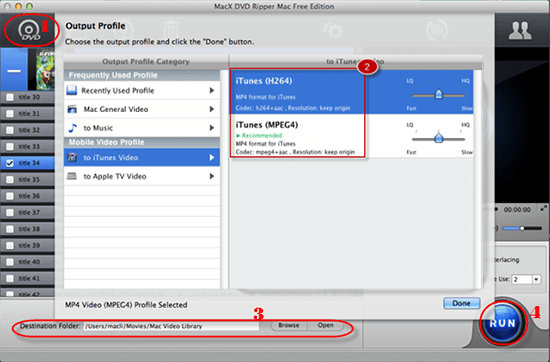The height and width of the screenshot is (362, 550).
Task: Select Mac General Video category
Action: click(142, 109)
